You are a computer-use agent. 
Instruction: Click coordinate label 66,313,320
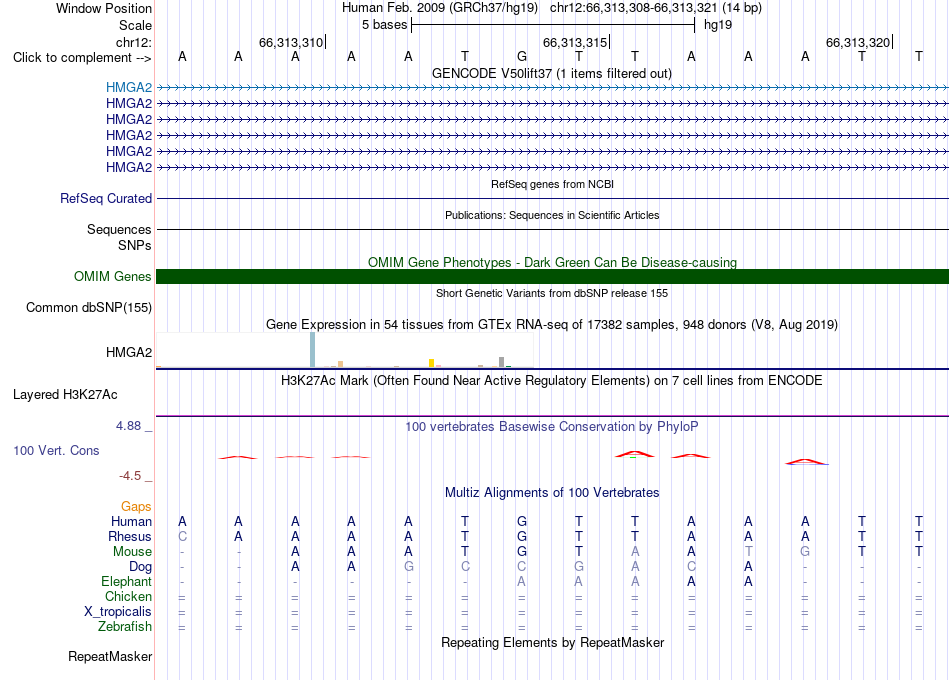tap(858, 42)
